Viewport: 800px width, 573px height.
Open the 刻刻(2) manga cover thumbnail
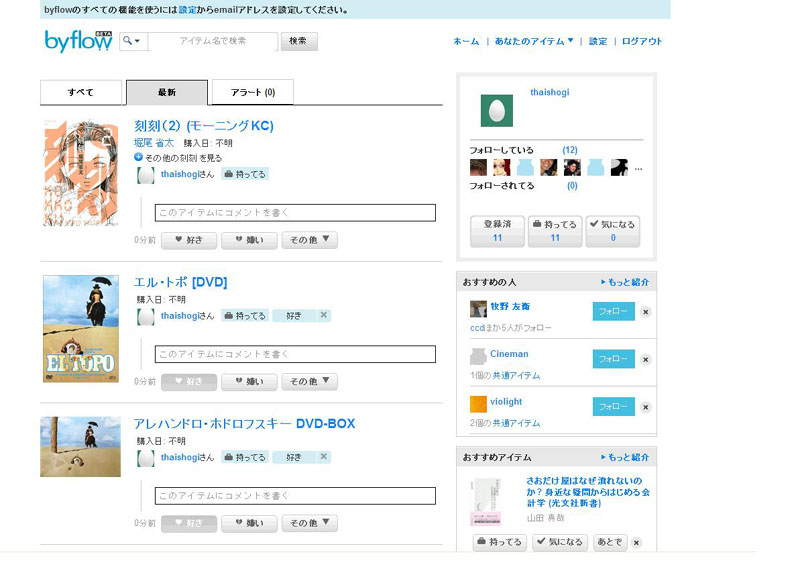(81, 173)
